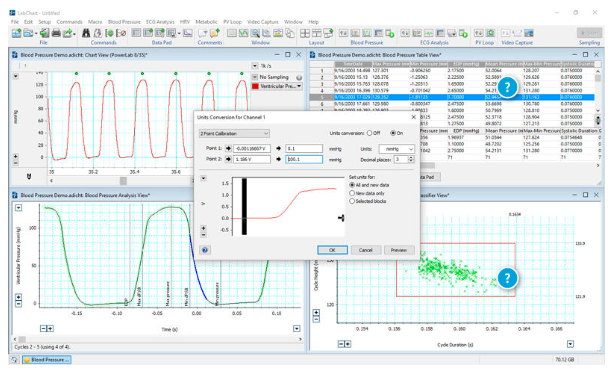Click OK in Units Conversion dialog
The width and height of the screenshot is (612, 372).
click(x=332, y=250)
